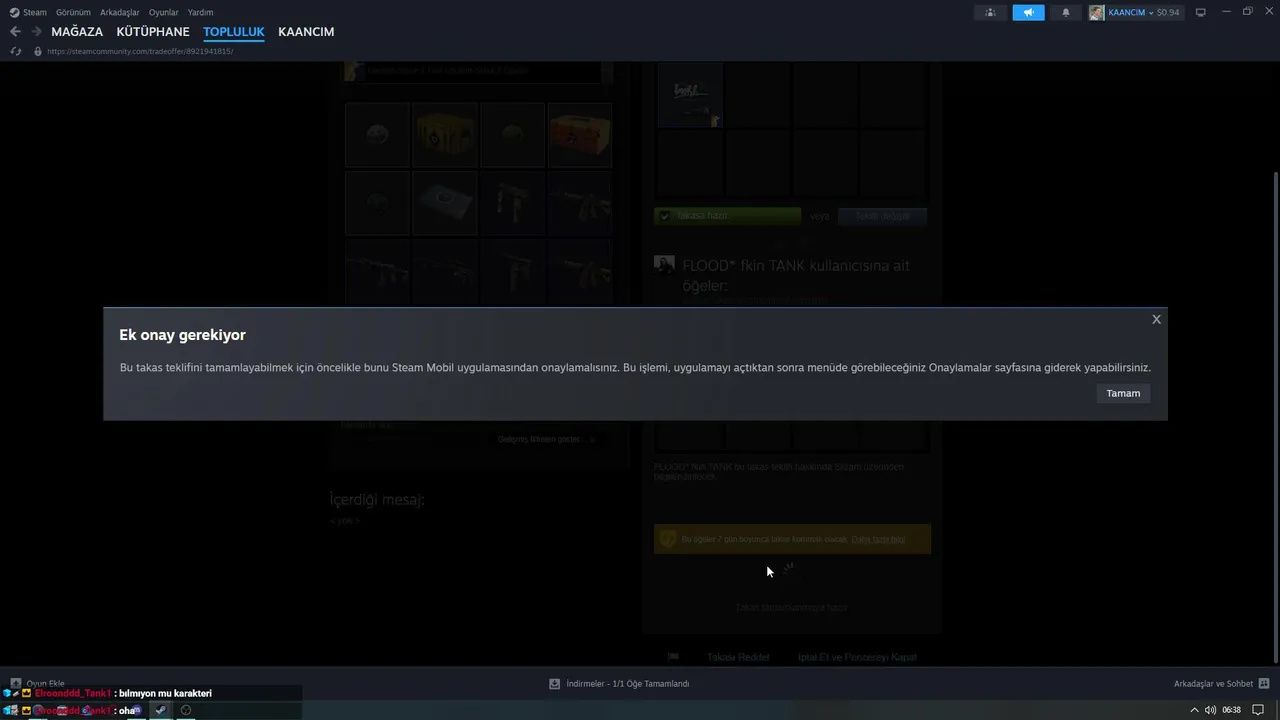
Task: Click the downloads icon in footer
Action: pyautogui.click(x=554, y=684)
